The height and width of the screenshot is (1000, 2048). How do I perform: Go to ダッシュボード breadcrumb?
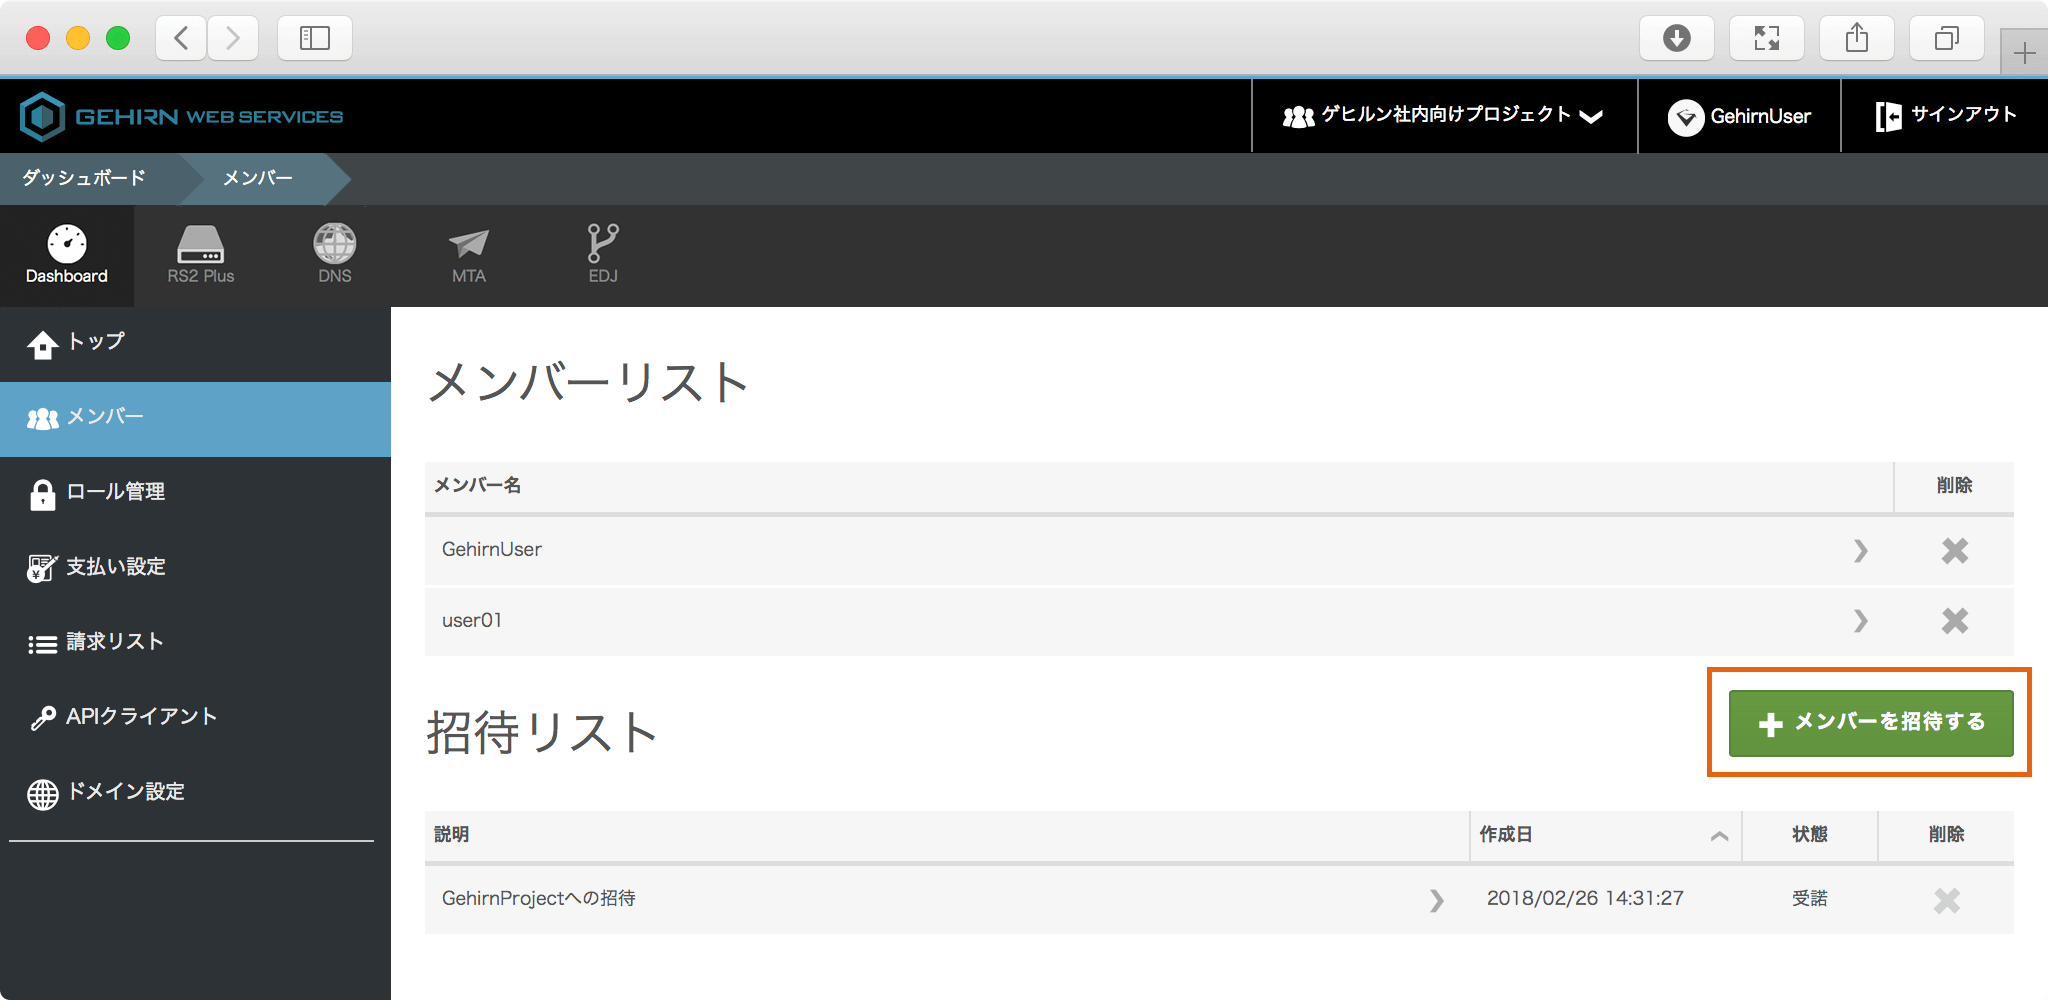point(84,178)
